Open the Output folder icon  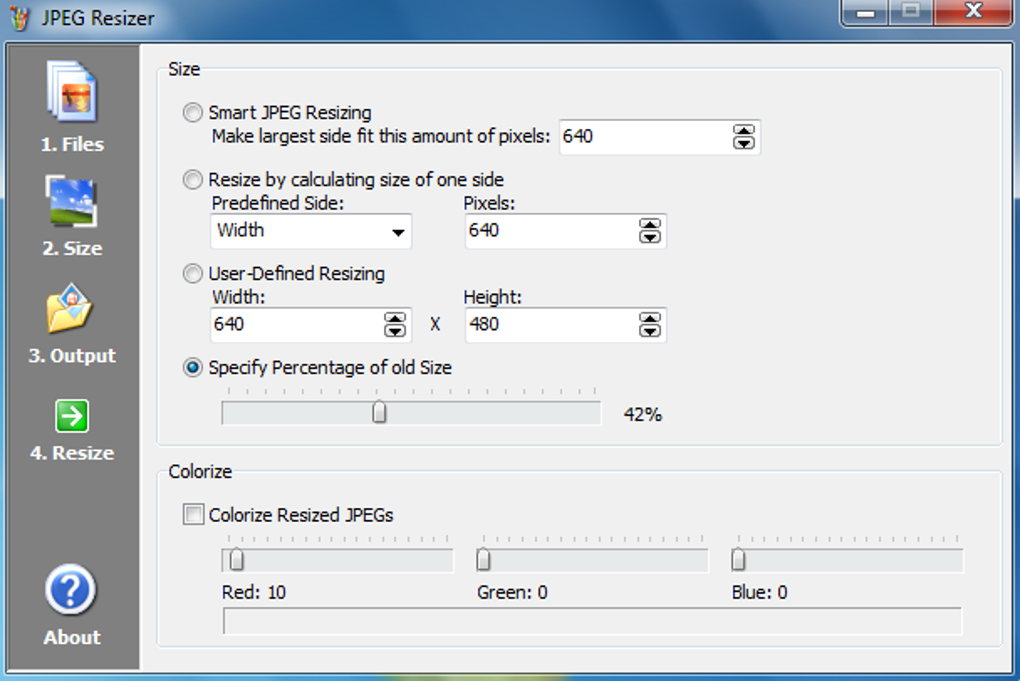(70, 310)
